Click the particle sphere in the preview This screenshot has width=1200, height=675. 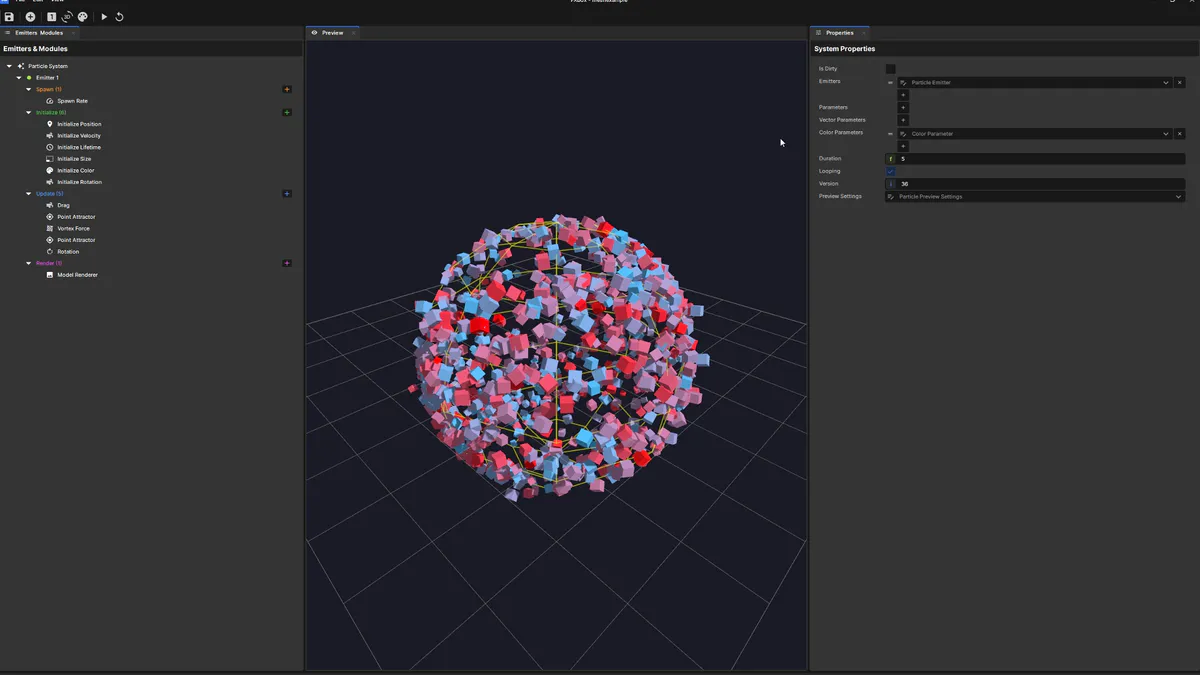coord(558,357)
